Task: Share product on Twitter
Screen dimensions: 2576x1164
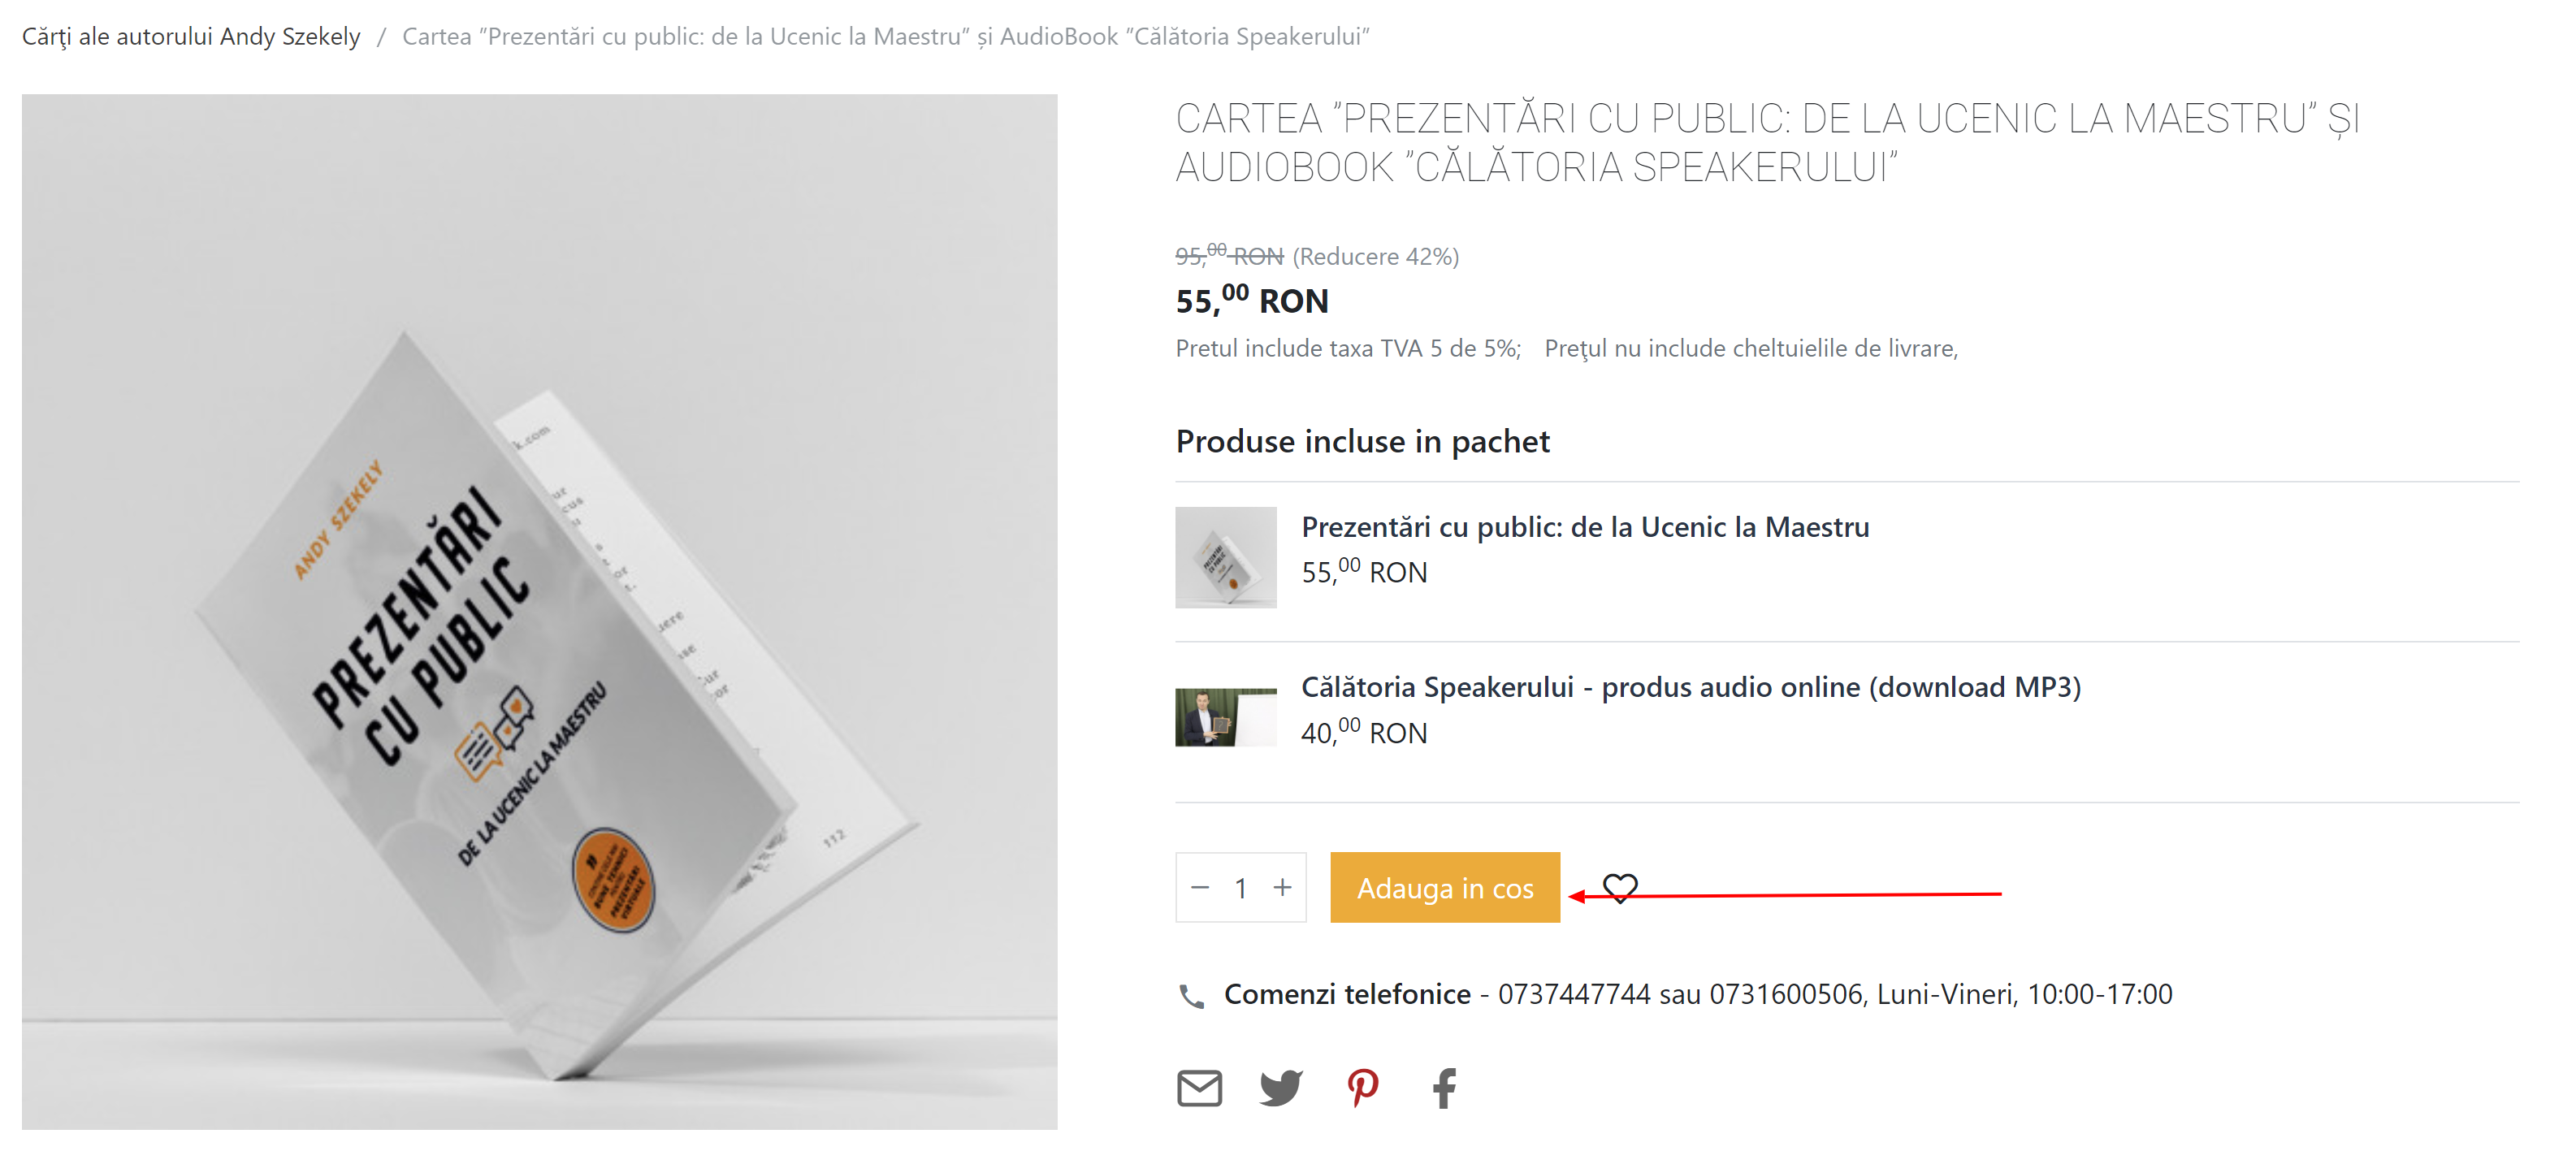Action: 1281,1088
